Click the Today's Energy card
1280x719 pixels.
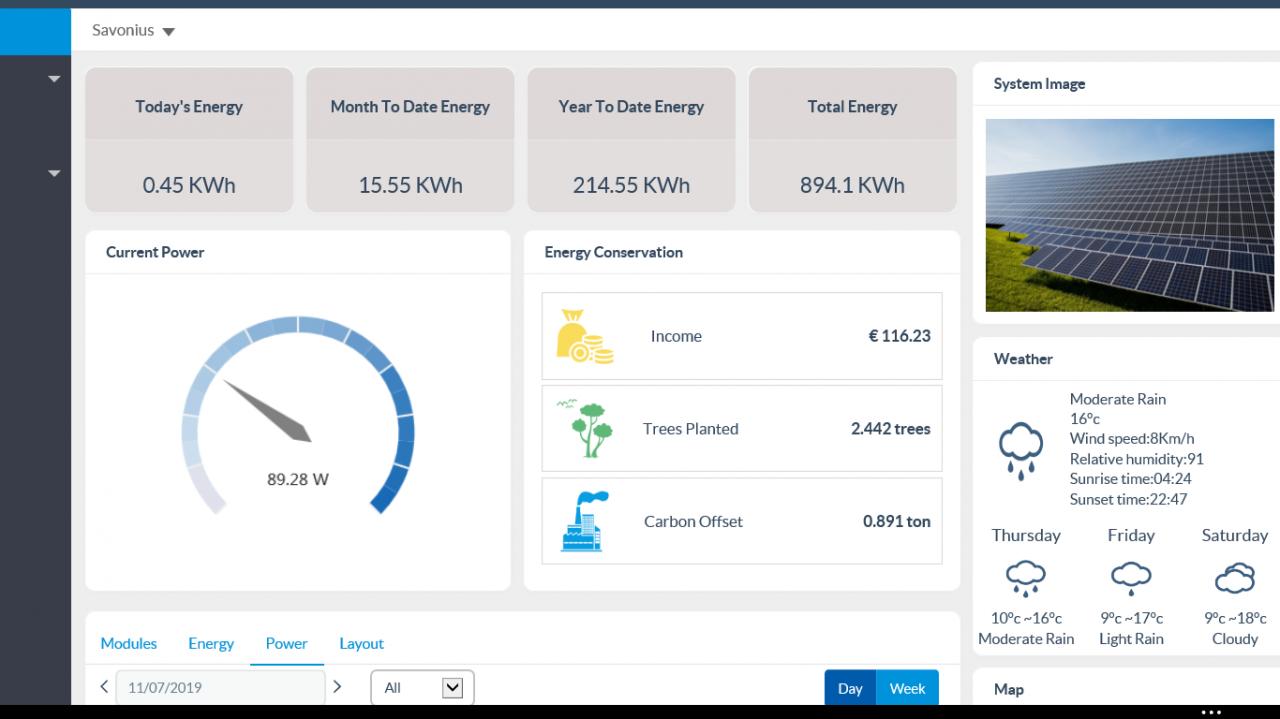(189, 140)
